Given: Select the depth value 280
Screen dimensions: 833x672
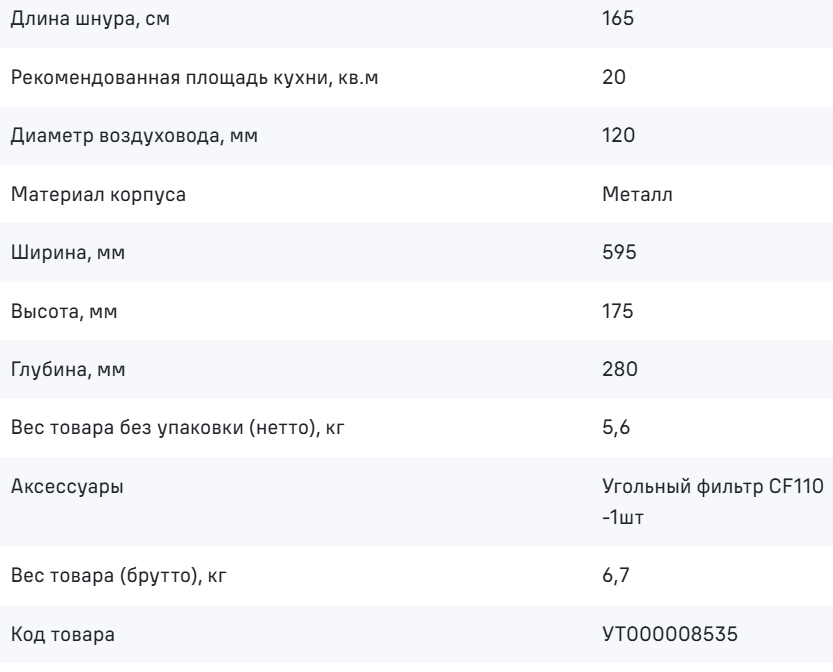Looking at the screenshot, I should (619, 369).
